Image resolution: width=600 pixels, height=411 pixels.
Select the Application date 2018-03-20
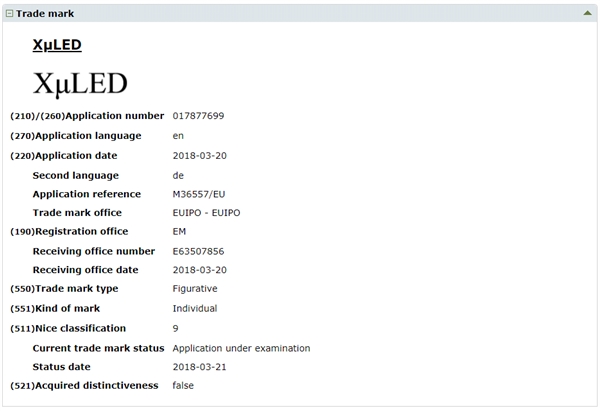[x=201, y=155]
